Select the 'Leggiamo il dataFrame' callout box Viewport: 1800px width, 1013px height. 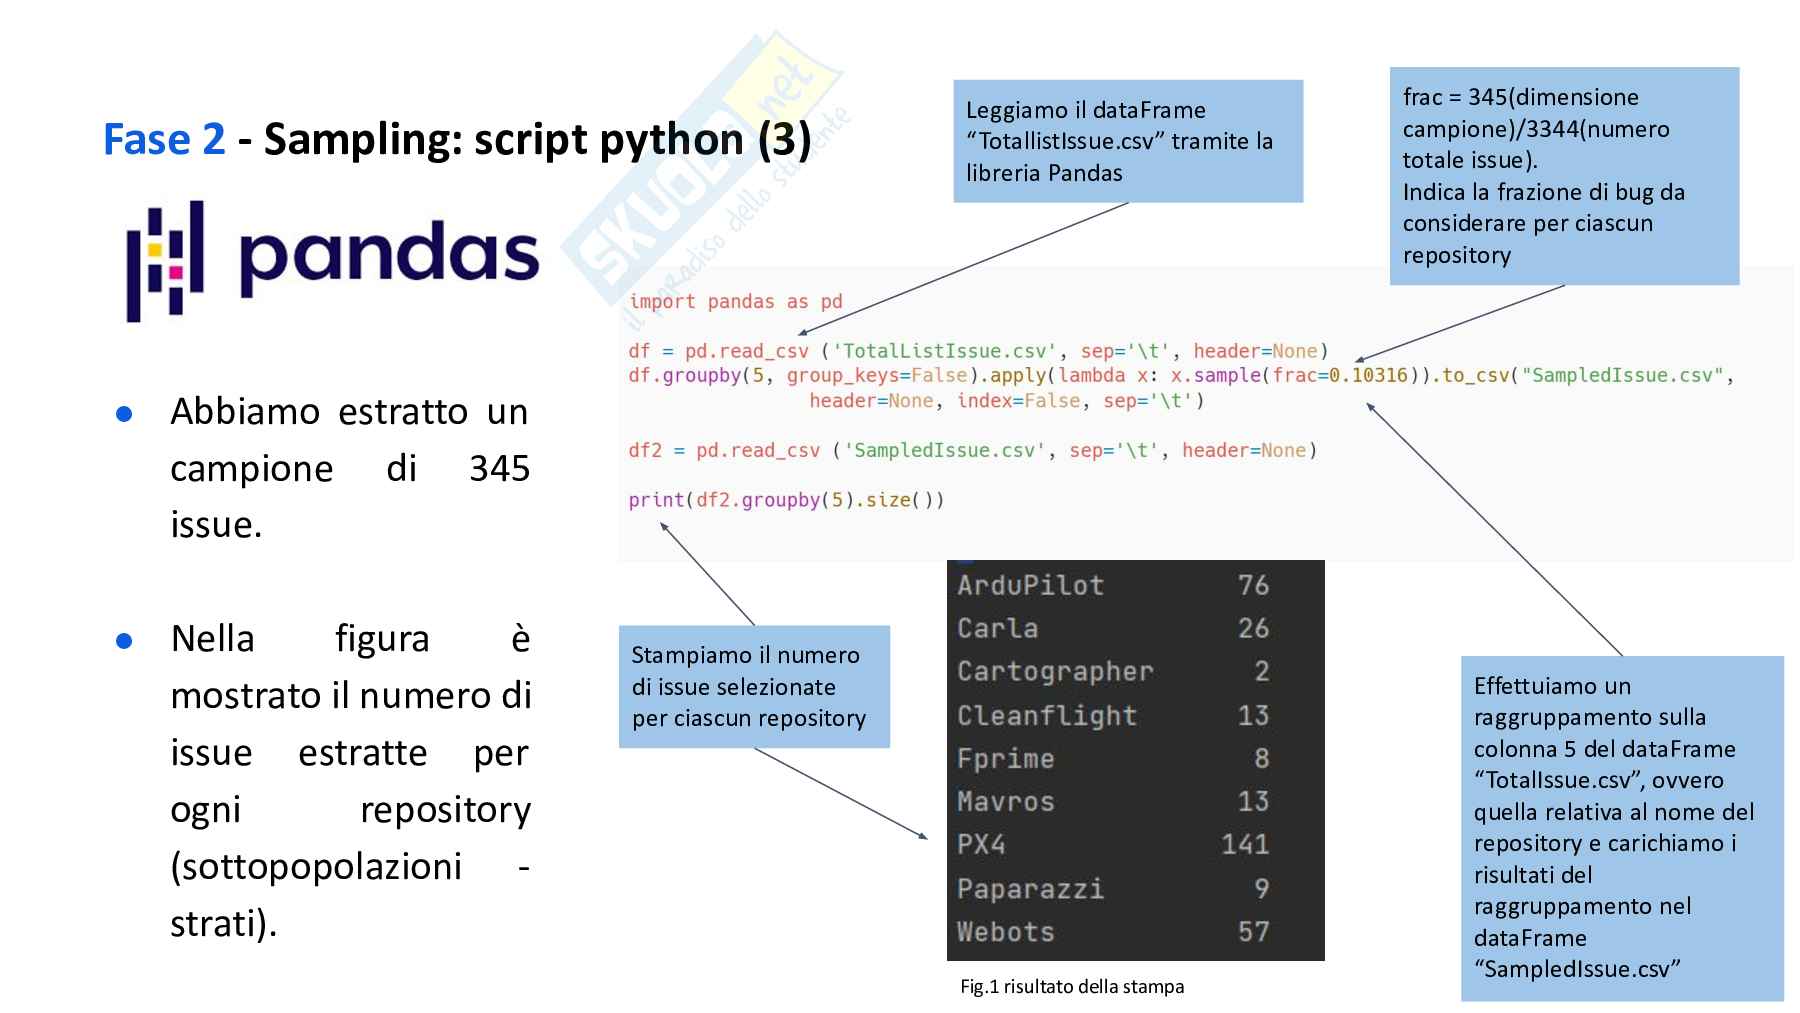1127,141
